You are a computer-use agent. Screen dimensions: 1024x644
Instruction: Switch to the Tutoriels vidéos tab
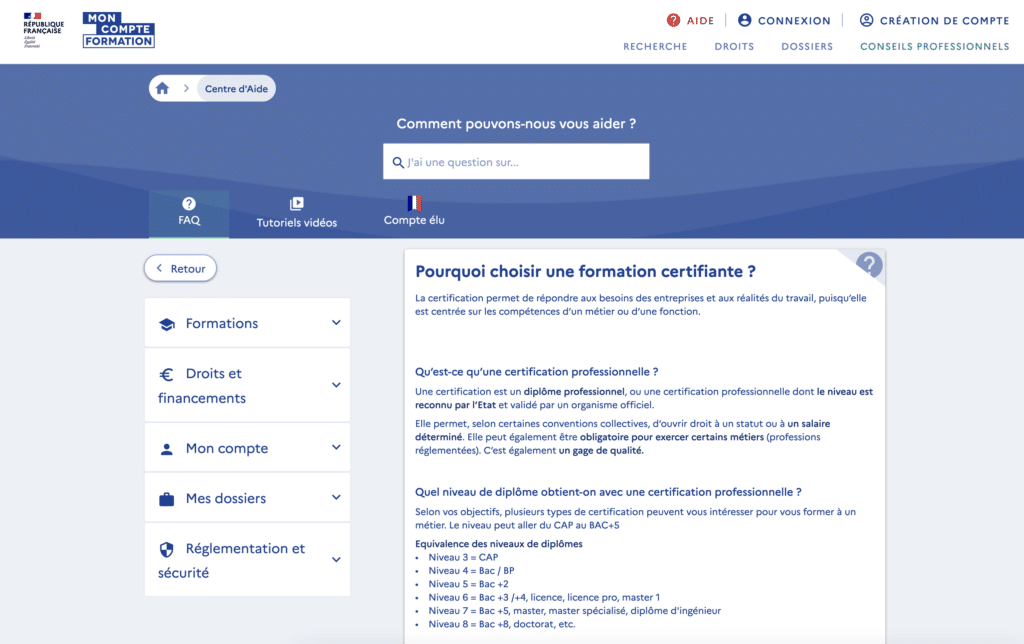click(296, 214)
